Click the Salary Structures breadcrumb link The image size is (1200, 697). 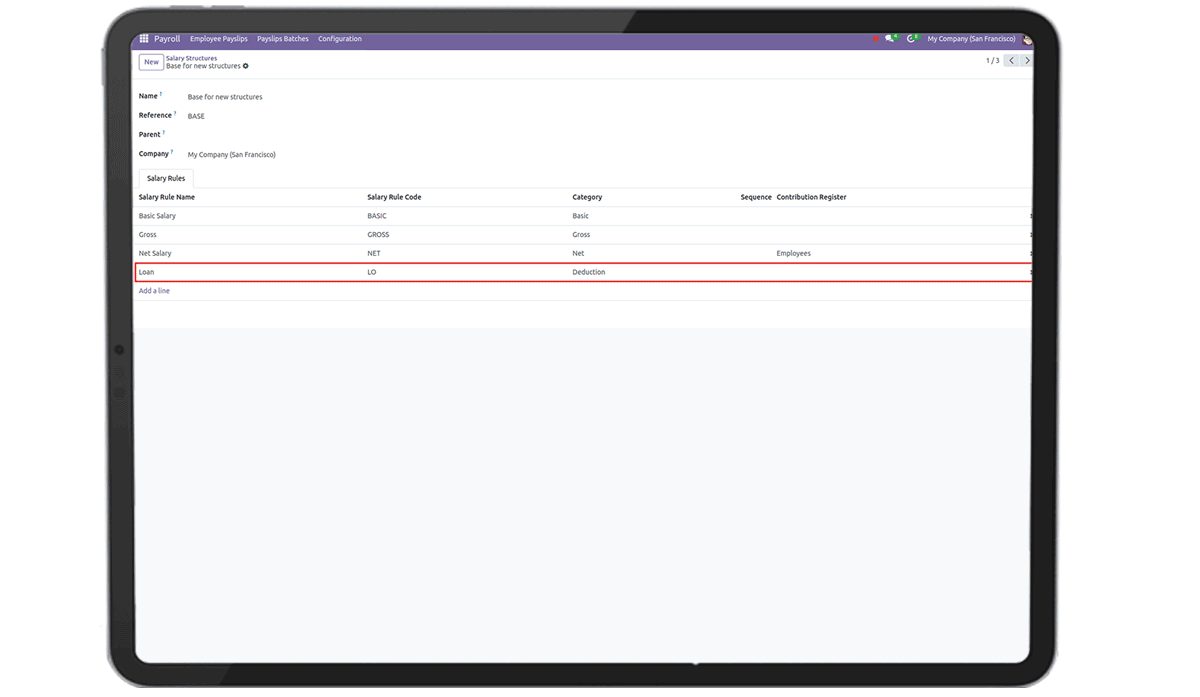pyautogui.click(x=191, y=58)
